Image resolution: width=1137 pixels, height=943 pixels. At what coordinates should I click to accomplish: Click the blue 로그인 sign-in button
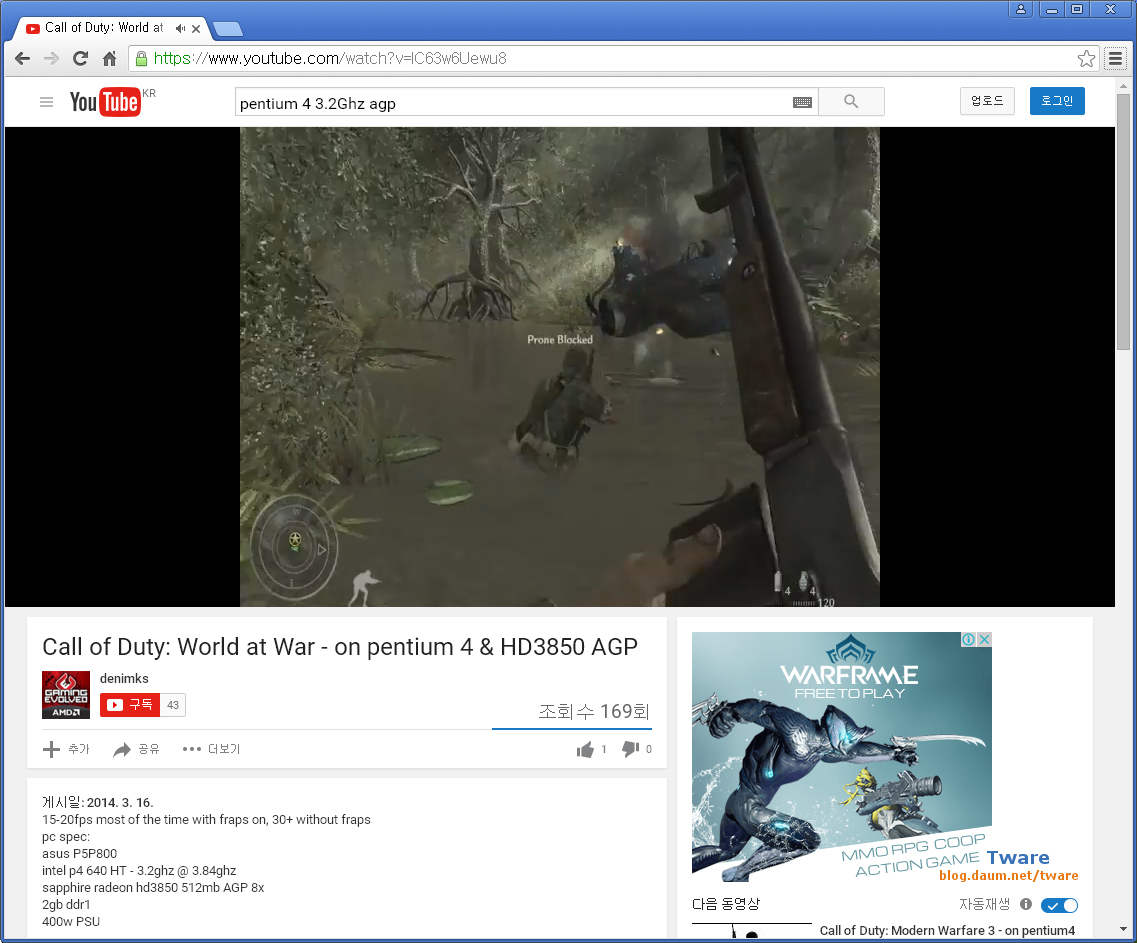point(1057,101)
